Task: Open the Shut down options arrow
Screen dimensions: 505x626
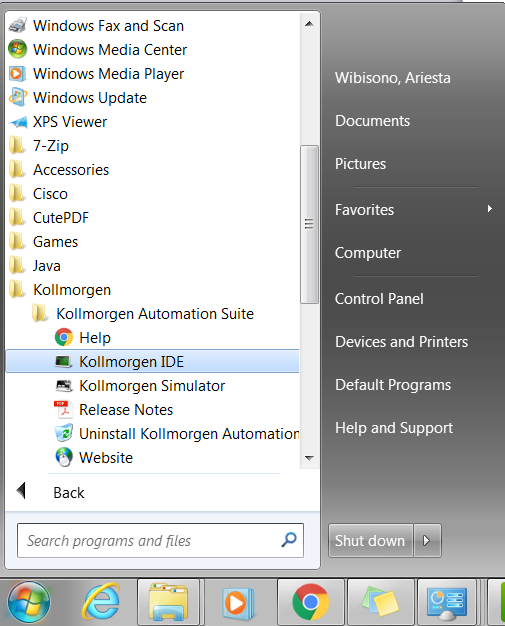Action: click(427, 541)
